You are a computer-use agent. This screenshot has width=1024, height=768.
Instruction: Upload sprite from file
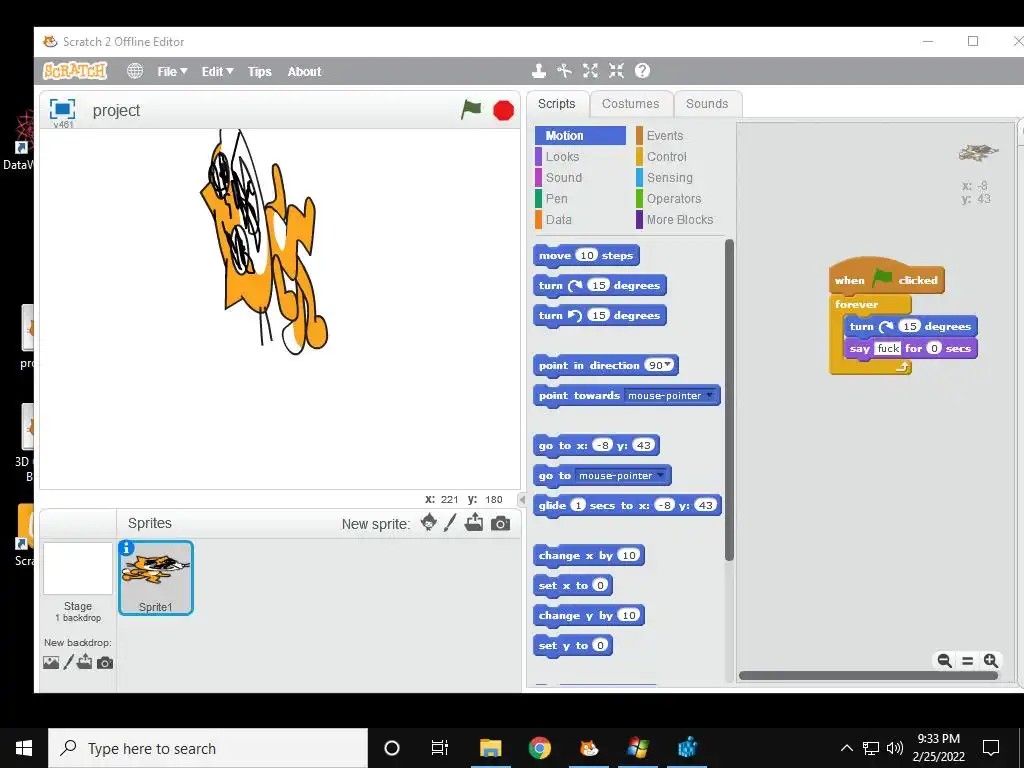point(474,522)
